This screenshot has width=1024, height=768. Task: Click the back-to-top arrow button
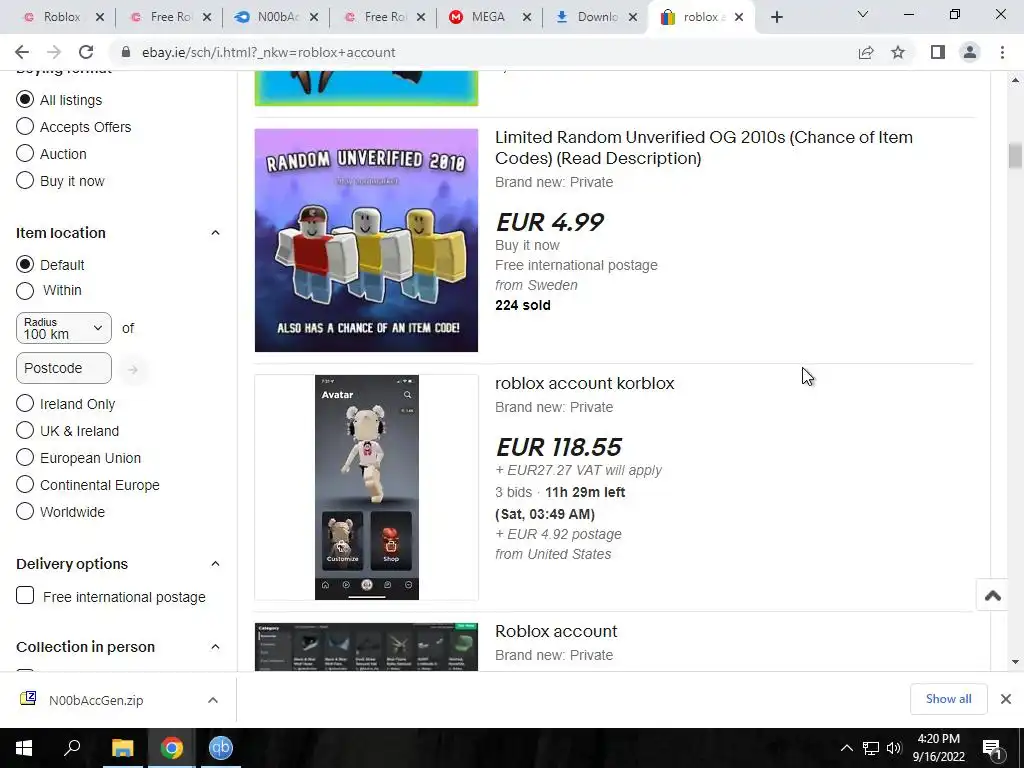[993, 595]
